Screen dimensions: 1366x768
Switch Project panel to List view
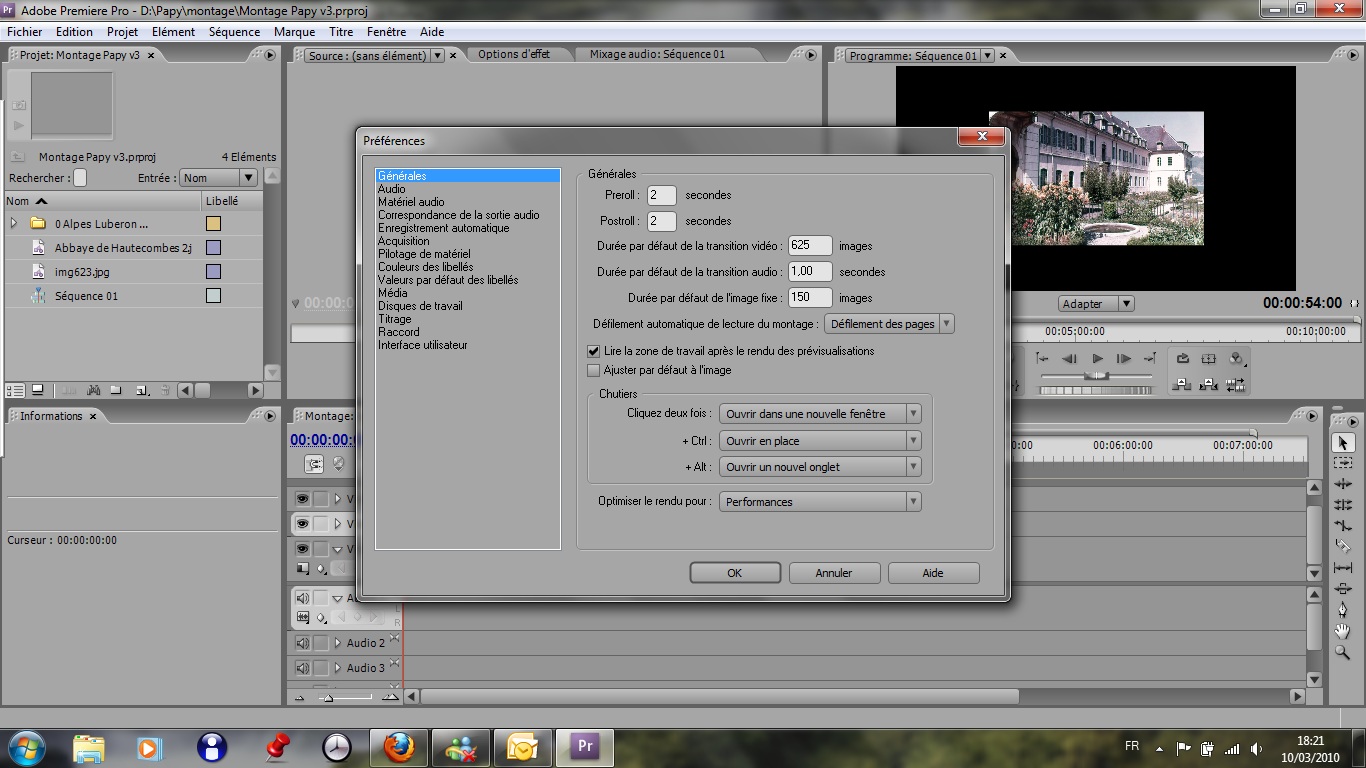point(15,390)
